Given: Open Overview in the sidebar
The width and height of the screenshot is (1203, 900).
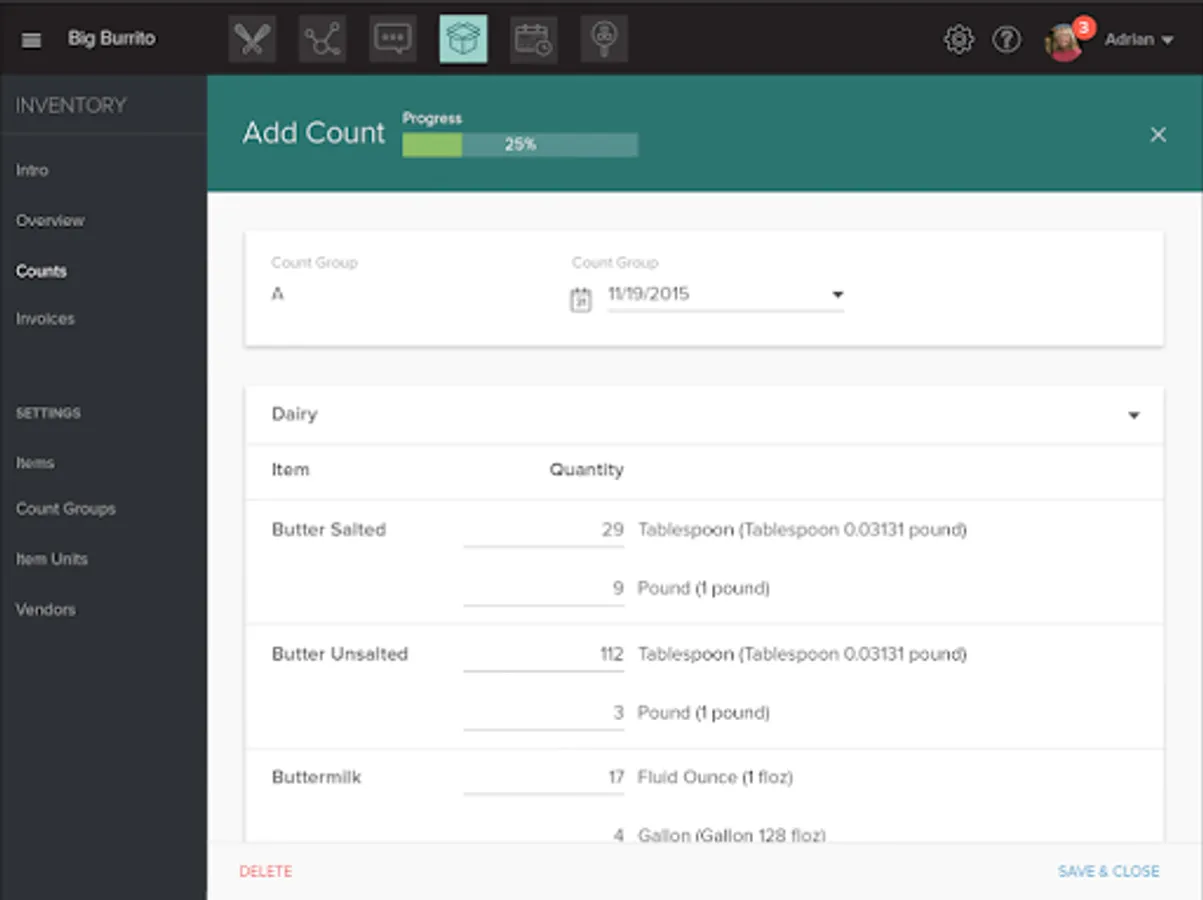Looking at the screenshot, I should 50,220.
